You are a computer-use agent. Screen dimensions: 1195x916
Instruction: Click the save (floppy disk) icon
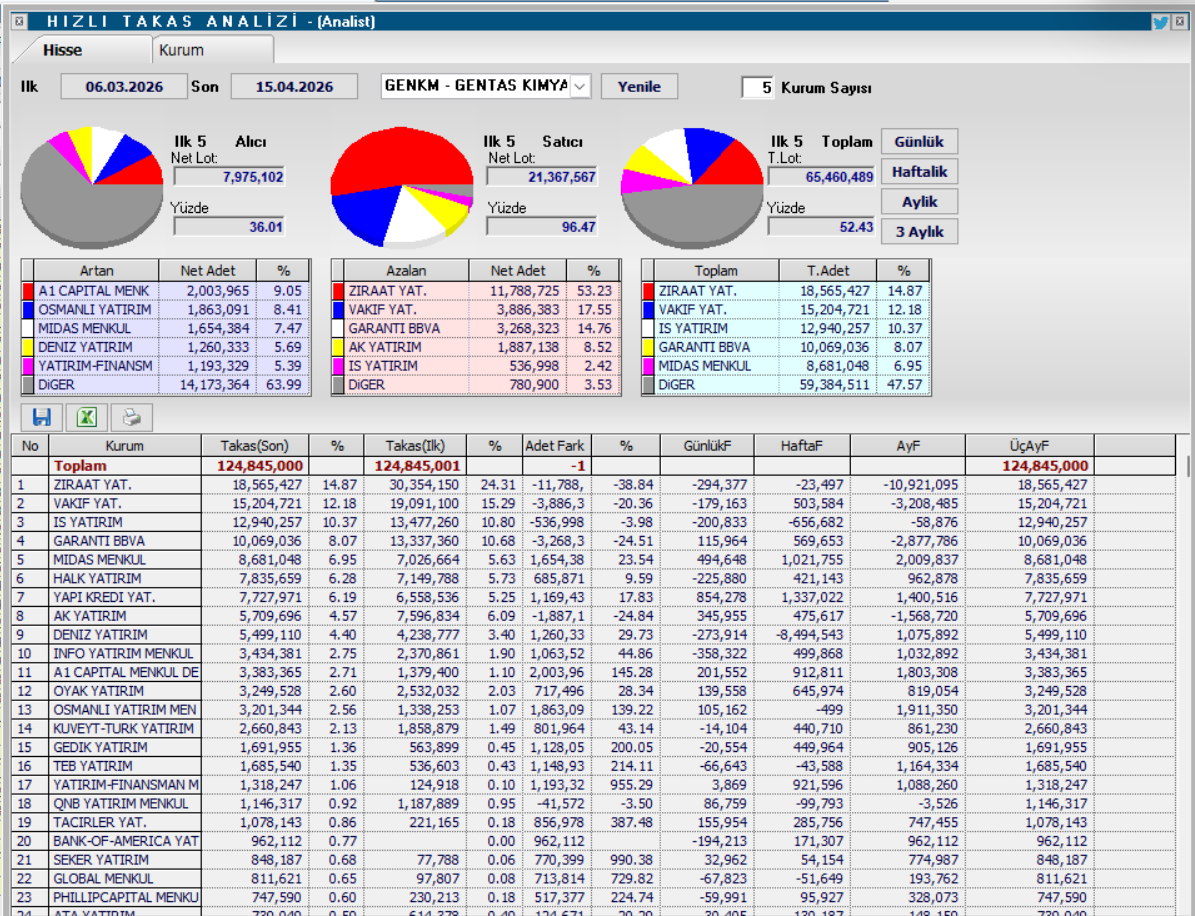[42, 417]
